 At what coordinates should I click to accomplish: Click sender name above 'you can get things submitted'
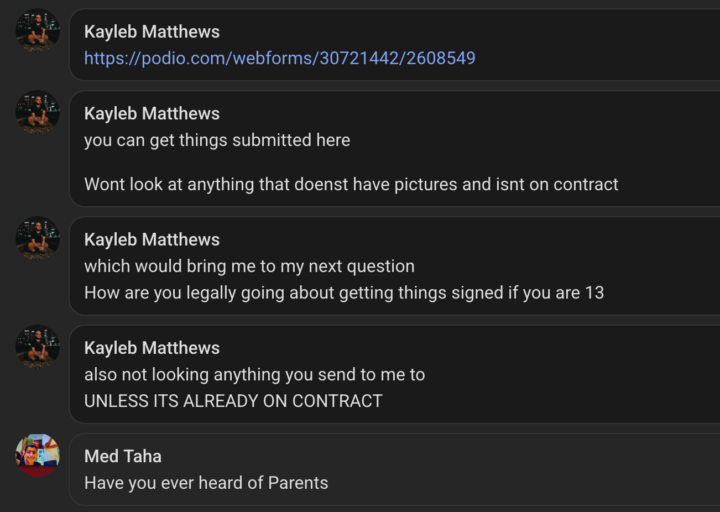click(x=152, y=113)
